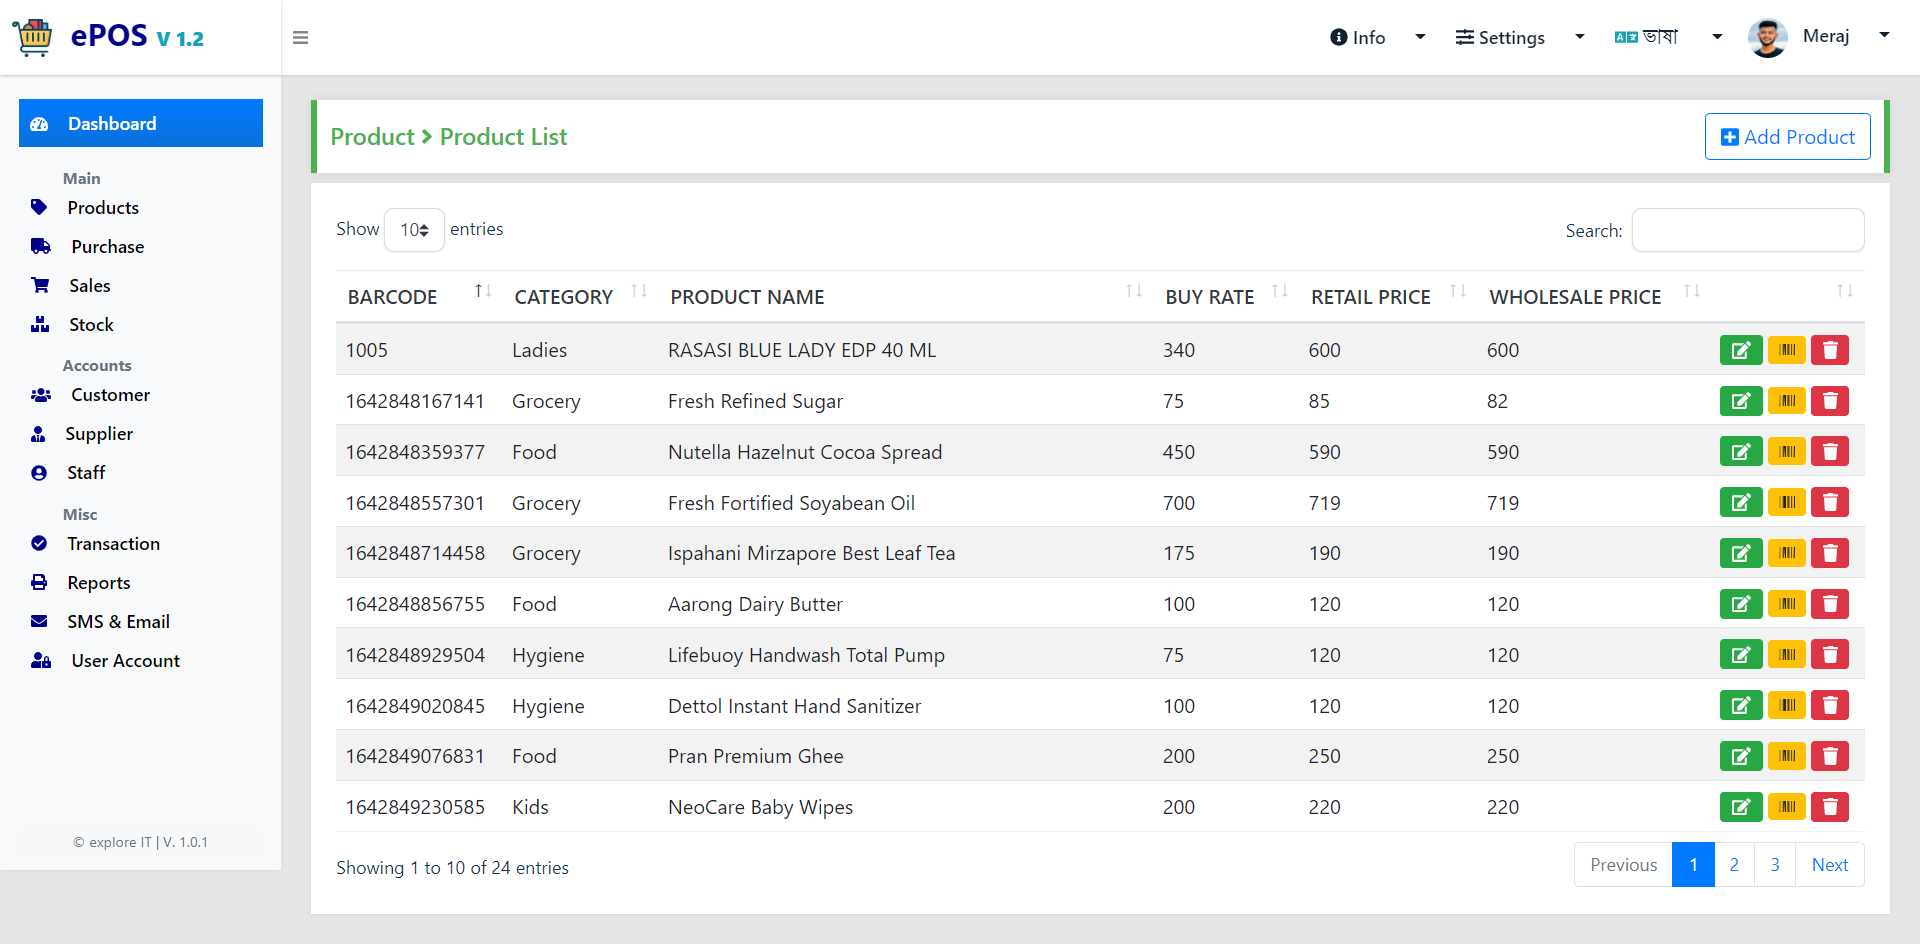Edit Dettol Instant Hand Sanitizer product
1920x945 pixels.
1741,706
